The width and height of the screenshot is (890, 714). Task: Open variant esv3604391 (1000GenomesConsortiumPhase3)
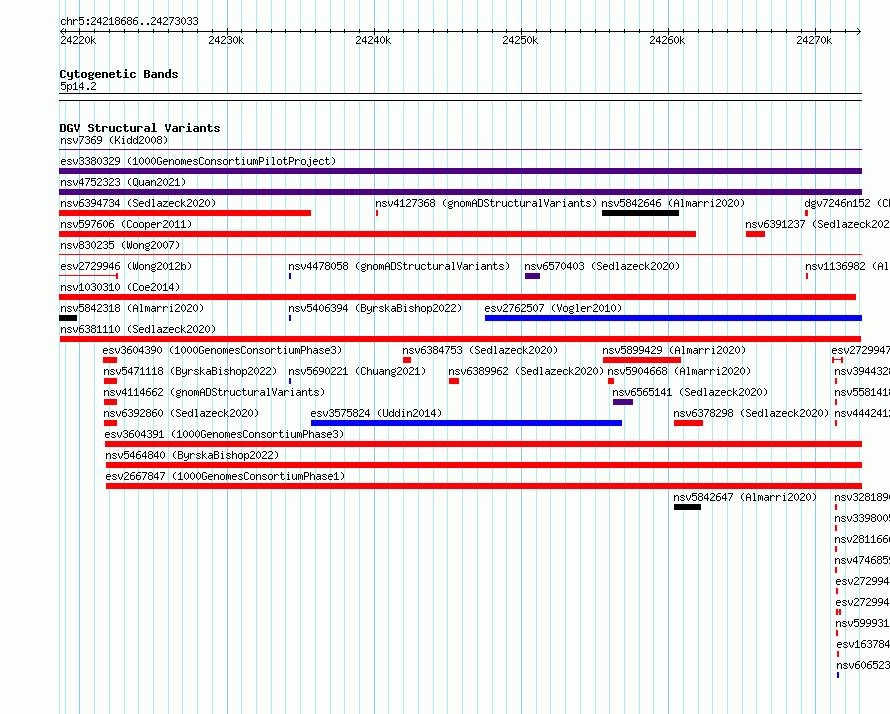click(x=224, y=434)
